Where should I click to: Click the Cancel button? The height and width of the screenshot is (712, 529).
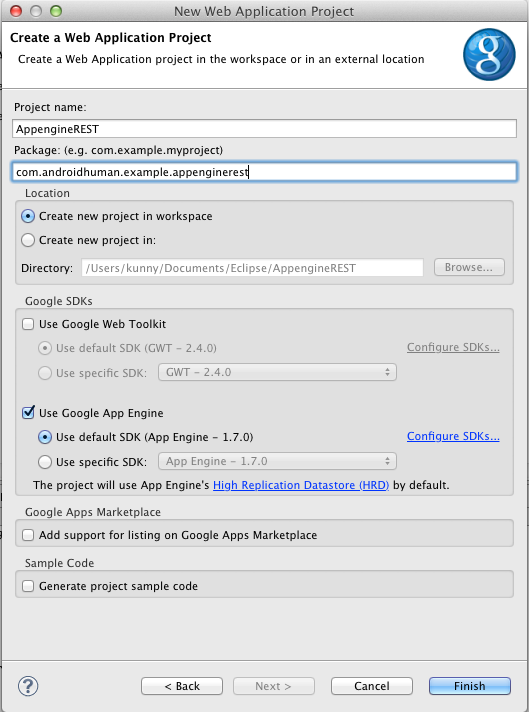371,686
